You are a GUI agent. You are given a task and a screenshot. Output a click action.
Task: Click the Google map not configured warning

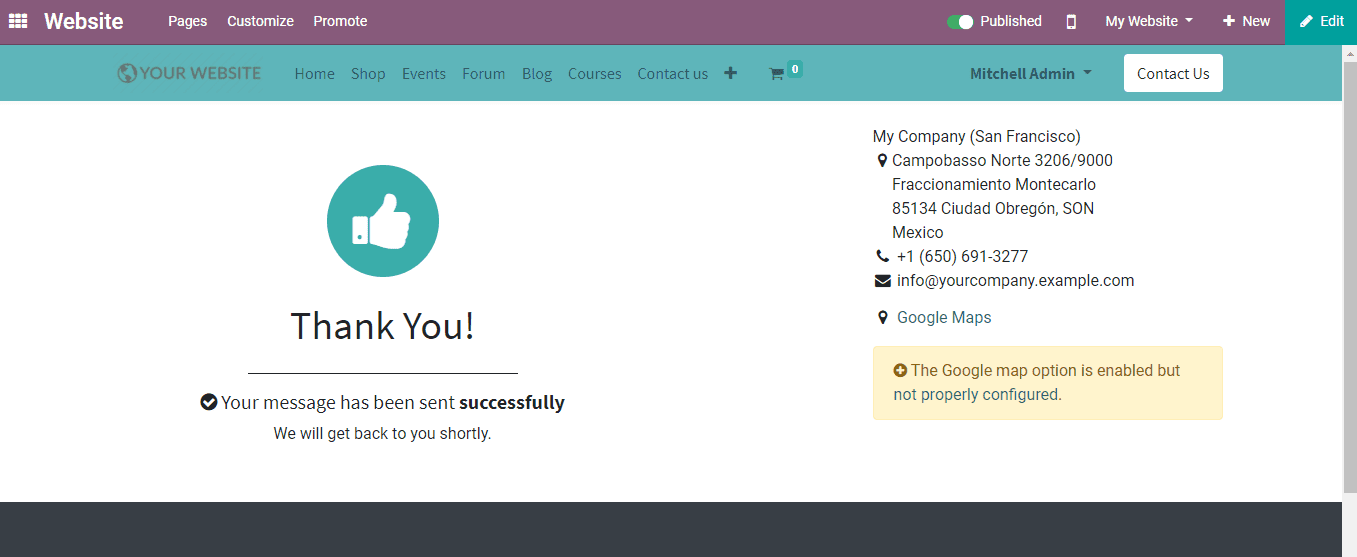pyautogui.click(x=1047, y=383)
